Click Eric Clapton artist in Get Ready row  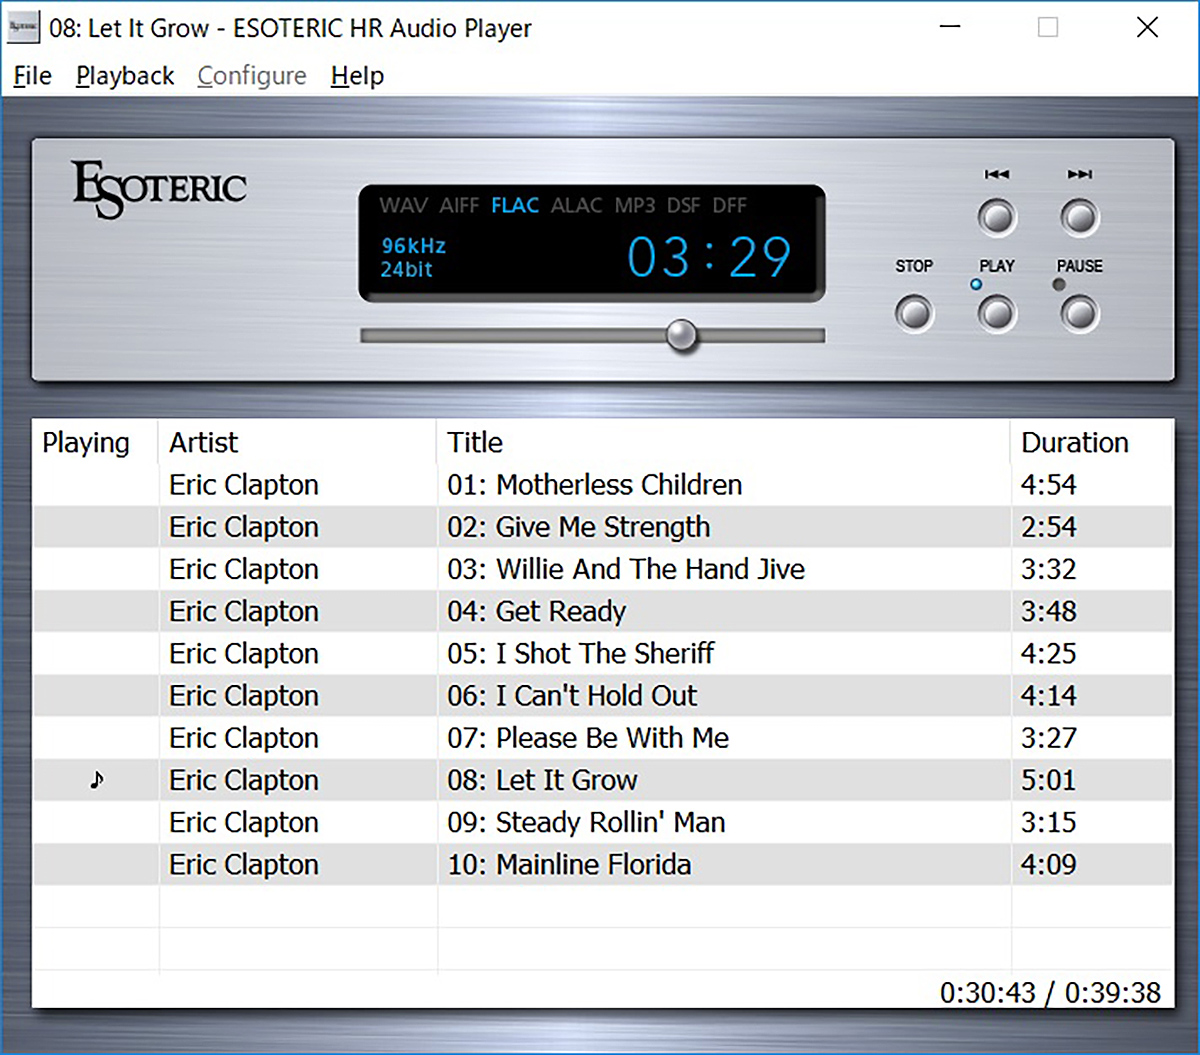(x=244, y=611)
